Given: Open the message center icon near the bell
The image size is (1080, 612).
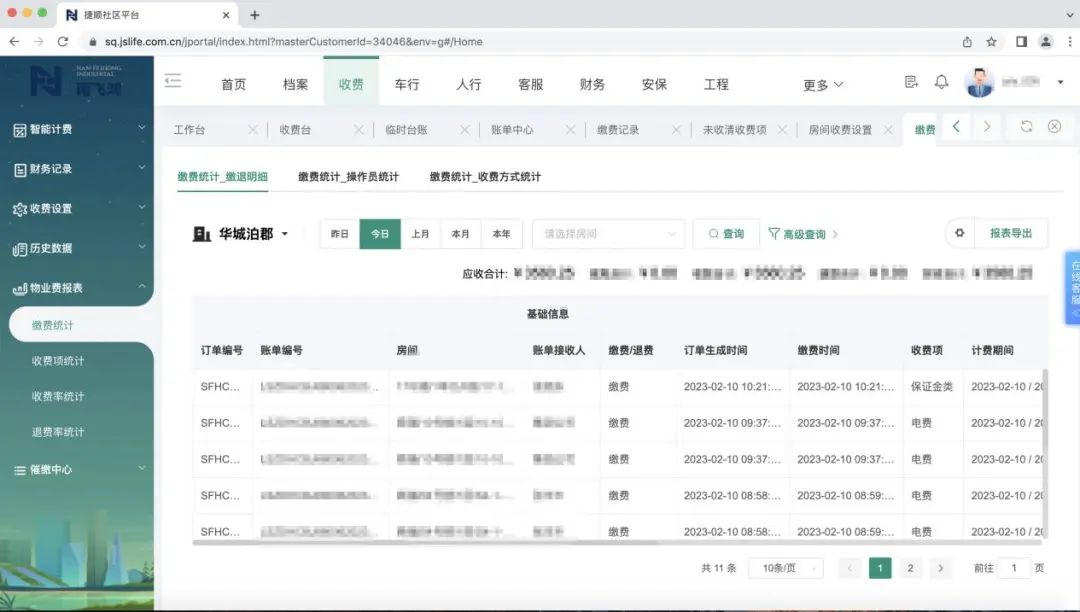Looking at the screenshot, I should click(x=911, y=84).
